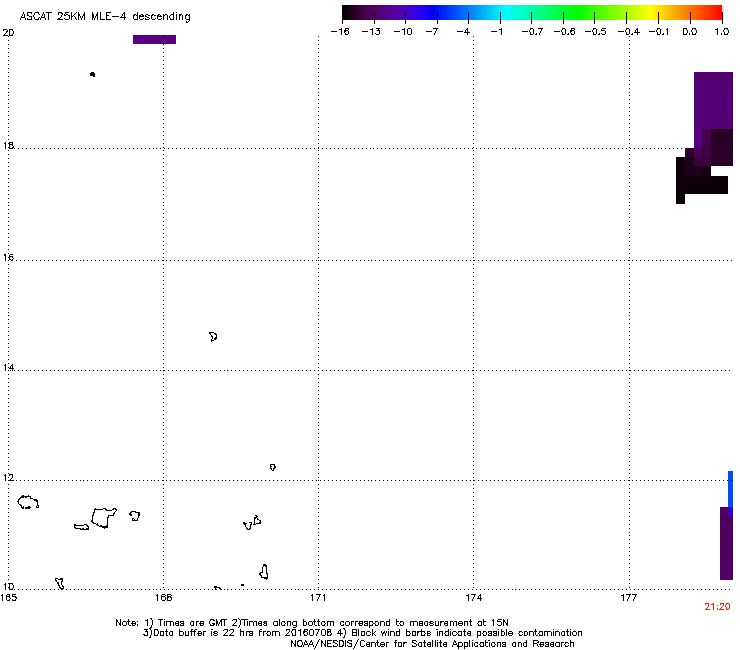Click the large atoll outline near 167E
The height and width of the screenshot is (650, 740).
pyautogui.click(x=104, y=518)
